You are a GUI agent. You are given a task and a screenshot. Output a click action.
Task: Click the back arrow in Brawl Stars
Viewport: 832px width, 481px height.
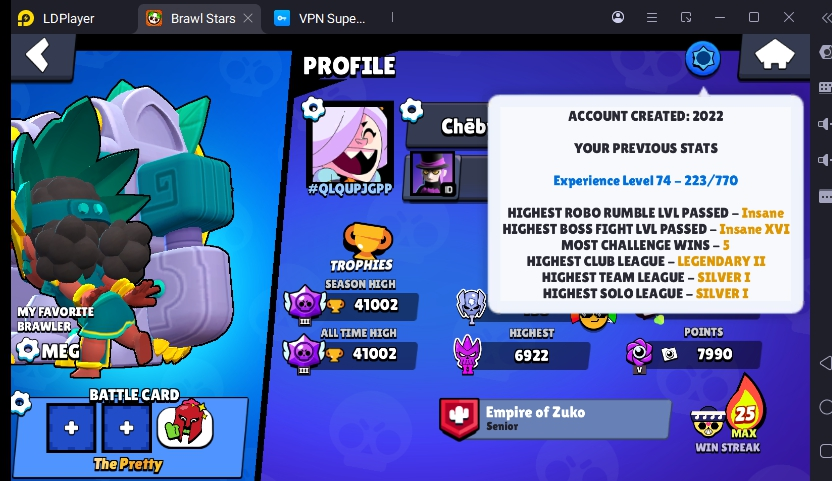pyautogui.click(x=38, y=55)
